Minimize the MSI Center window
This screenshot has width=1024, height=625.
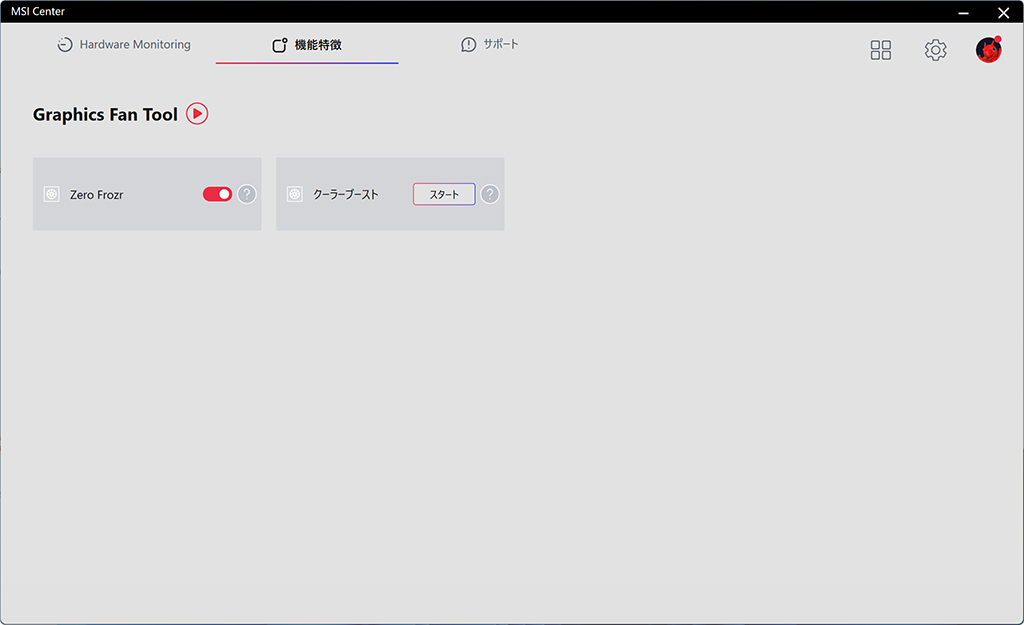[x=963, y=12]
